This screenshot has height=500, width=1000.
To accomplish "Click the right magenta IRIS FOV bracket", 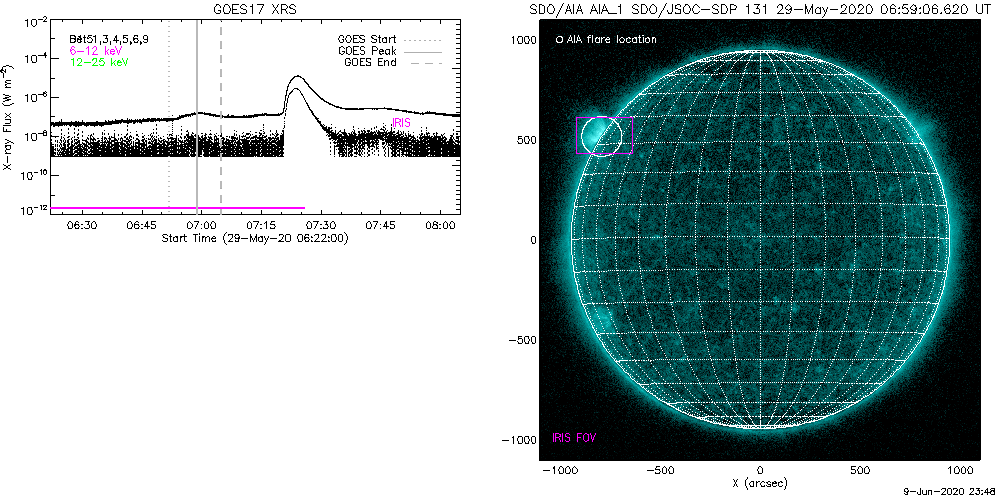I will click(633, 135).
